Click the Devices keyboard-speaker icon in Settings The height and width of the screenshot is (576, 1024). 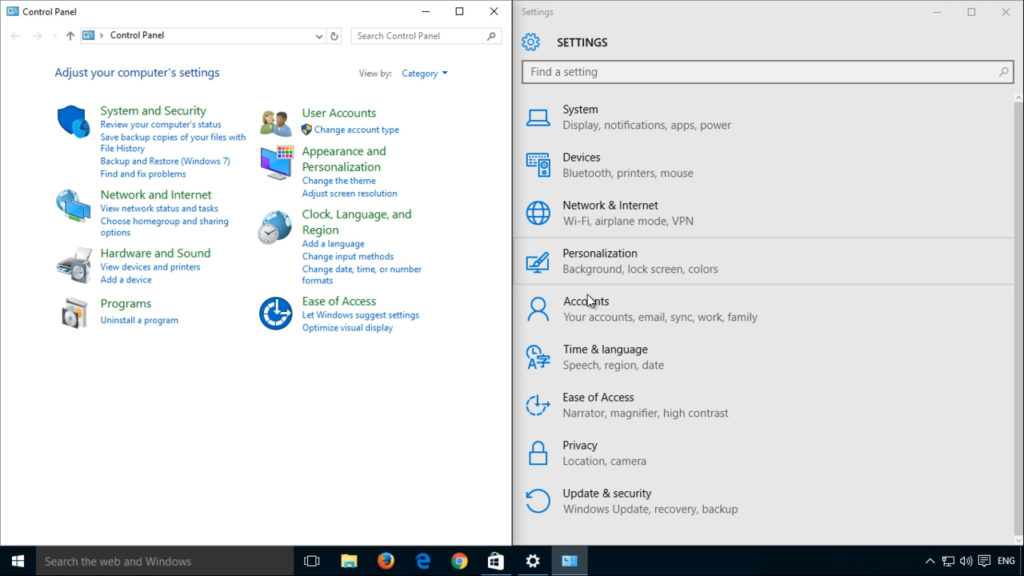[538, 165]
